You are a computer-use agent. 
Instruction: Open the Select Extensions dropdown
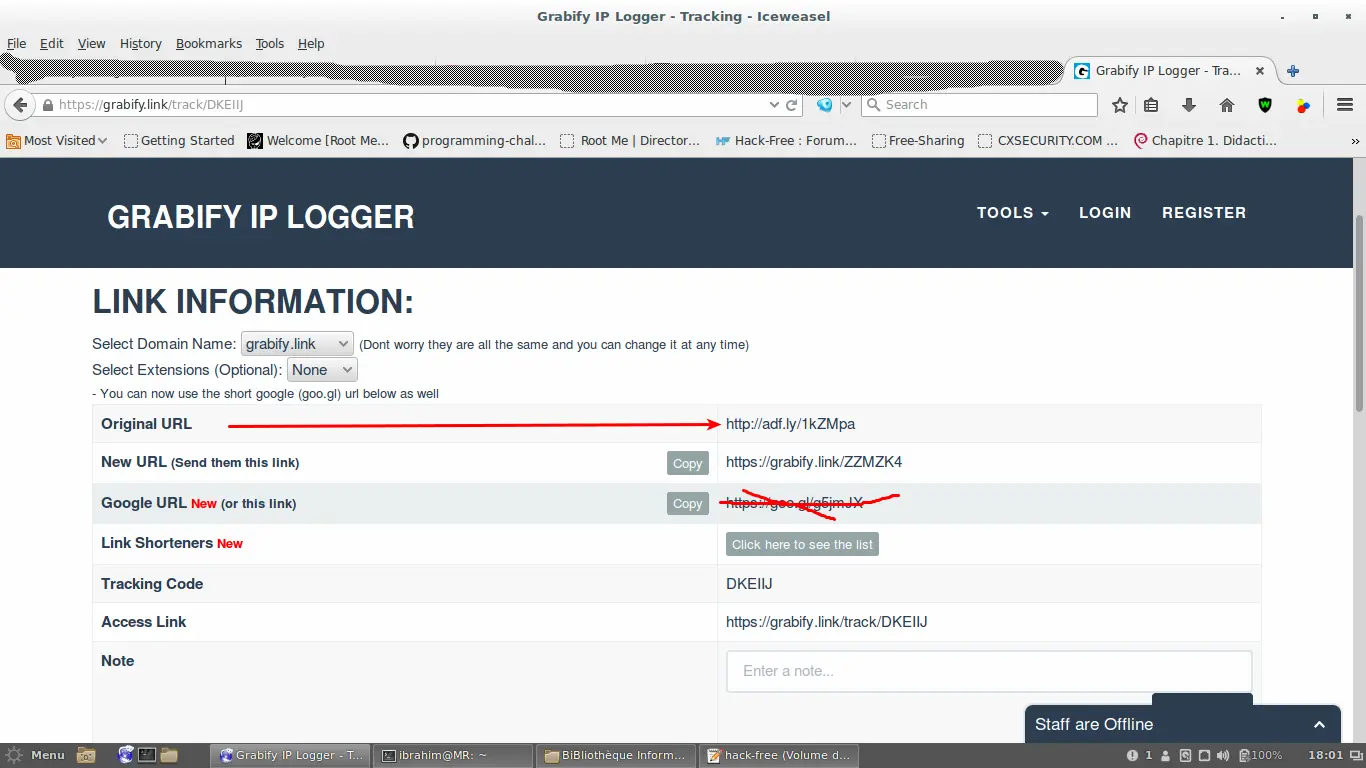point(321,369)
